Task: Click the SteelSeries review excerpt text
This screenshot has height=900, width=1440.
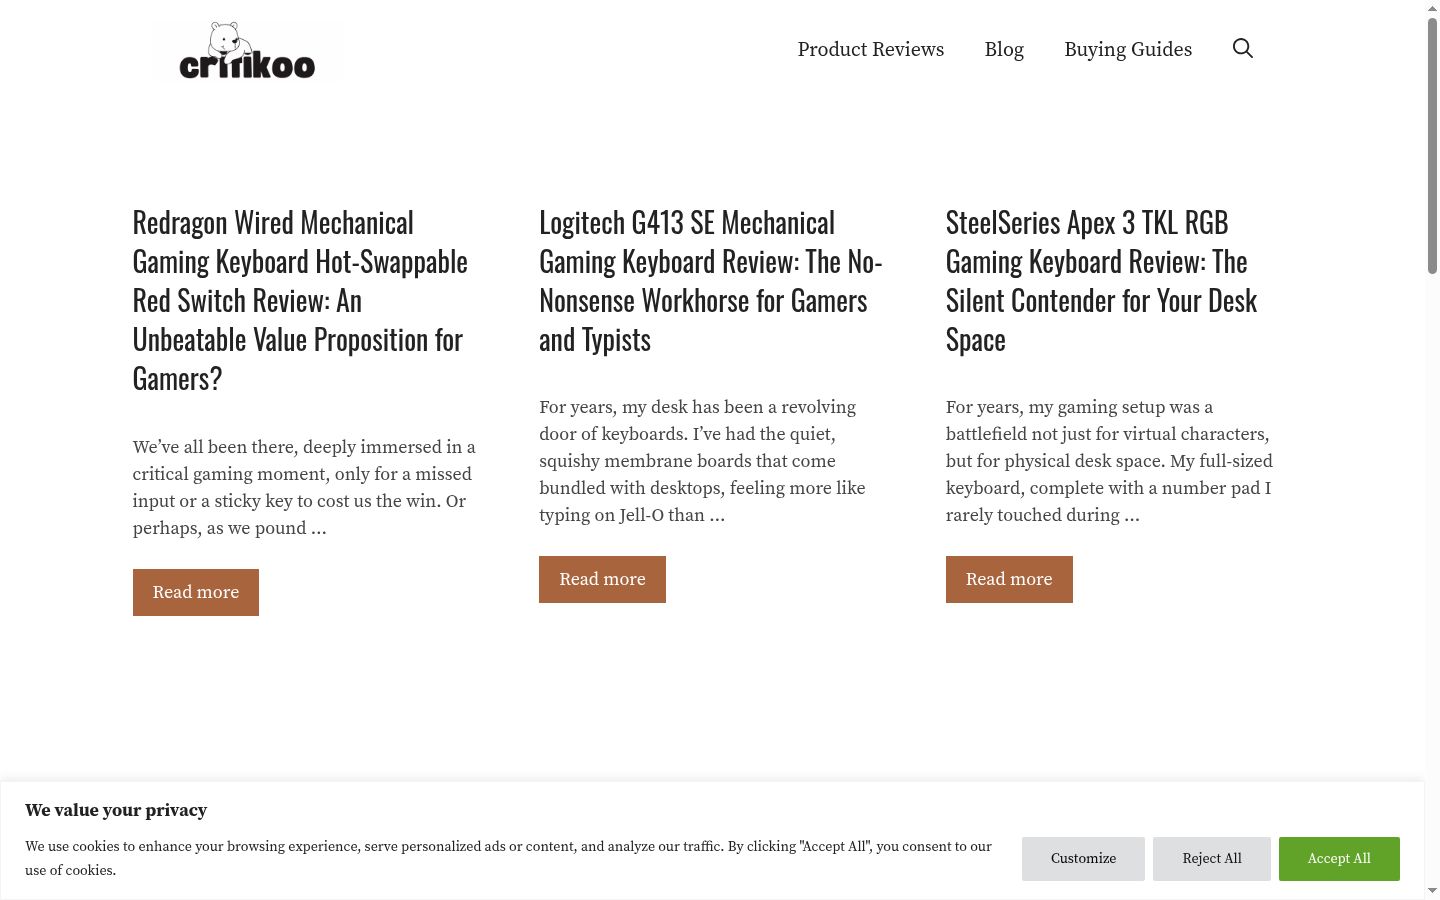Action: [x=1109, y=461]
